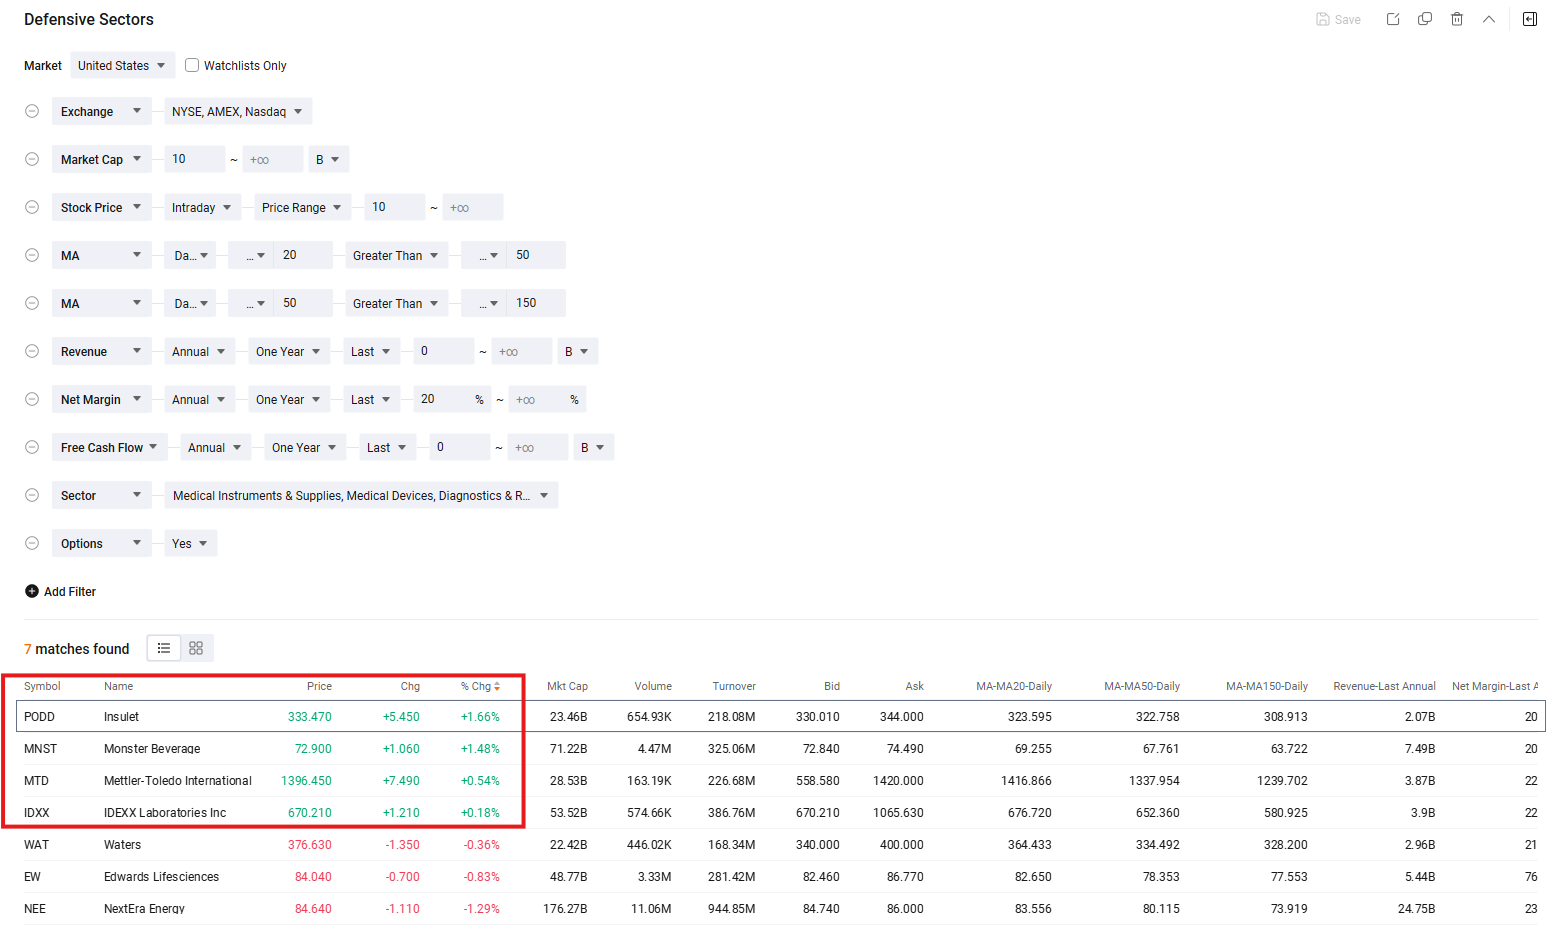Open the Market Cap unit B dropdown
Screen dimensions: 1549x938
point(328,159)
